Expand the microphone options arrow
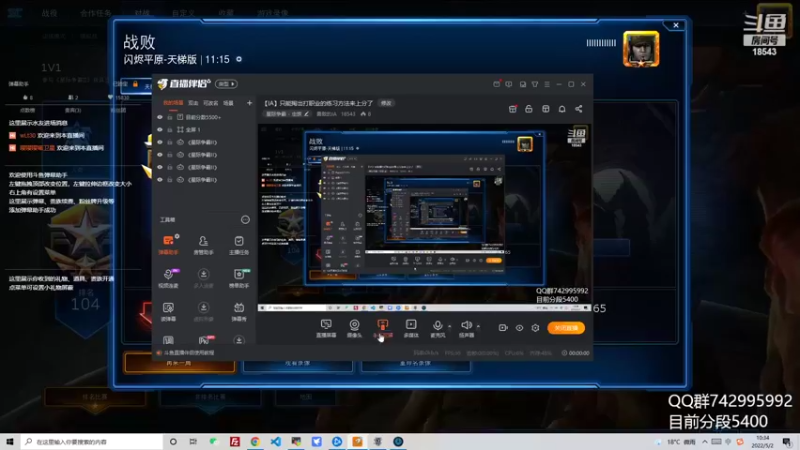This screenshot has width=800, height=450. (x=449, y=326)
